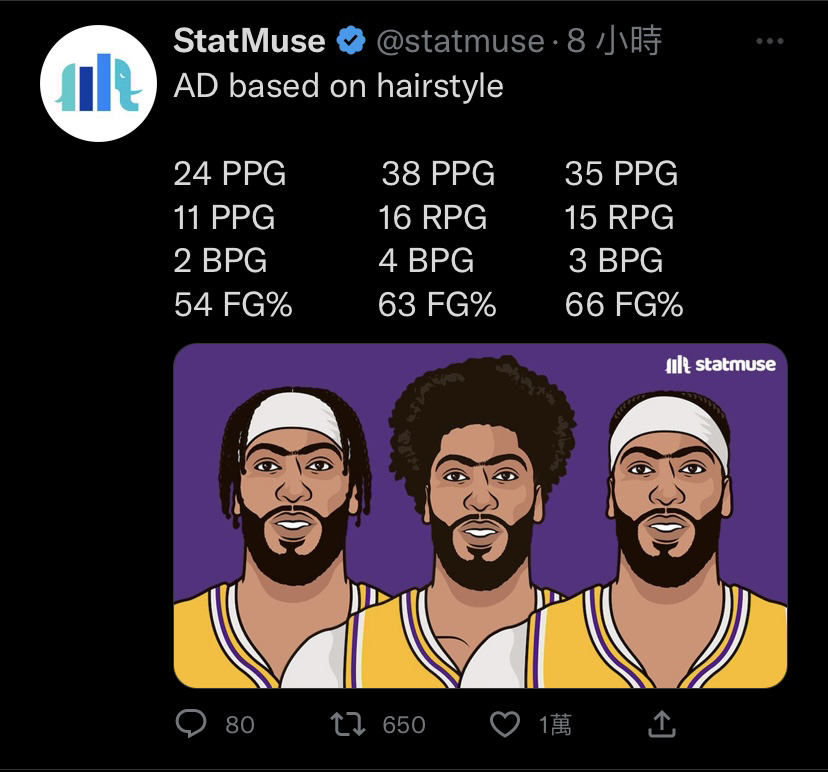Viewport: 828px width, 772px height.
Task: Click the retweet arrows icon
Action: click(347, 724)
